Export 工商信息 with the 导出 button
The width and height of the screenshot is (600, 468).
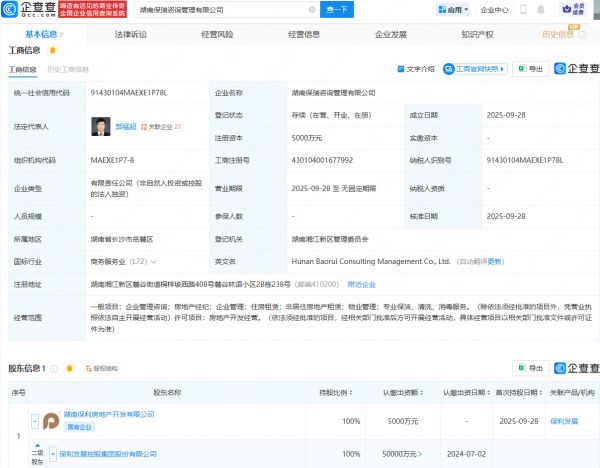point(531,69)
